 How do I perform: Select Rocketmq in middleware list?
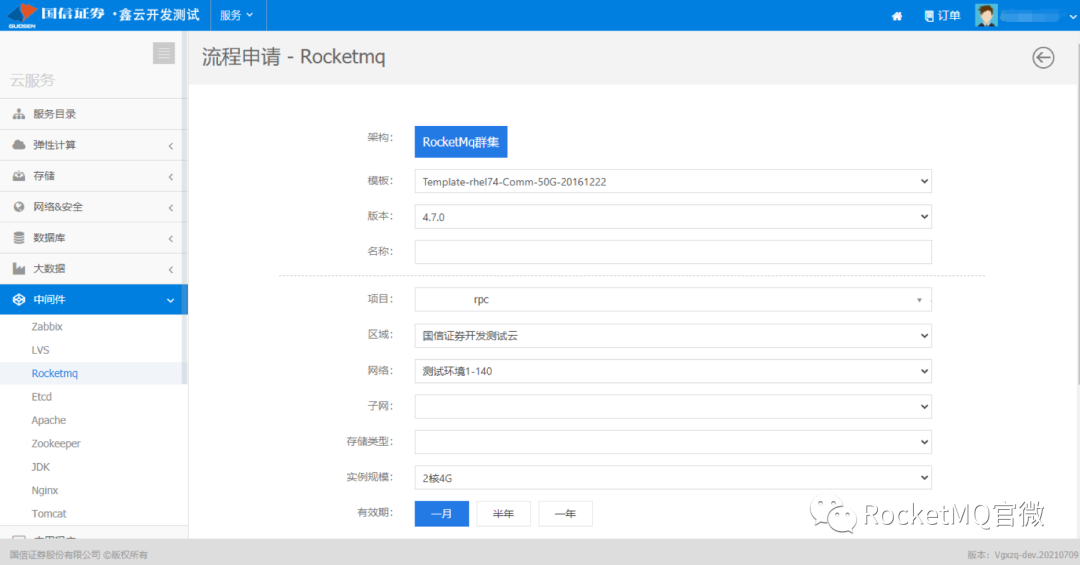click(54, 373)
